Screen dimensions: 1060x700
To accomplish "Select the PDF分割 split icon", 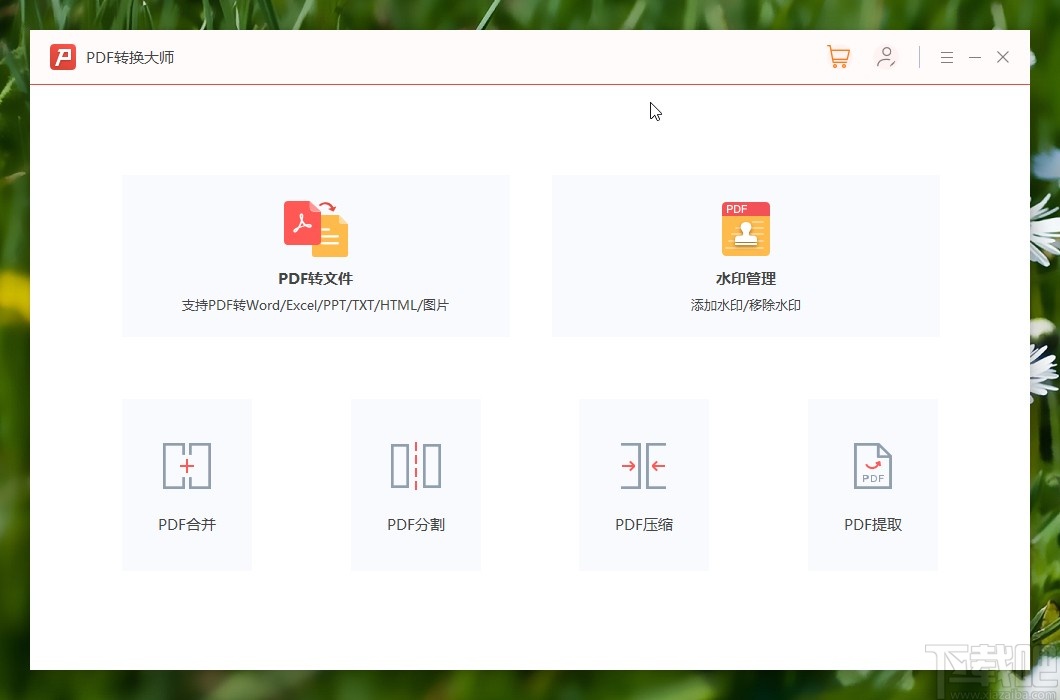I will 415,466.
